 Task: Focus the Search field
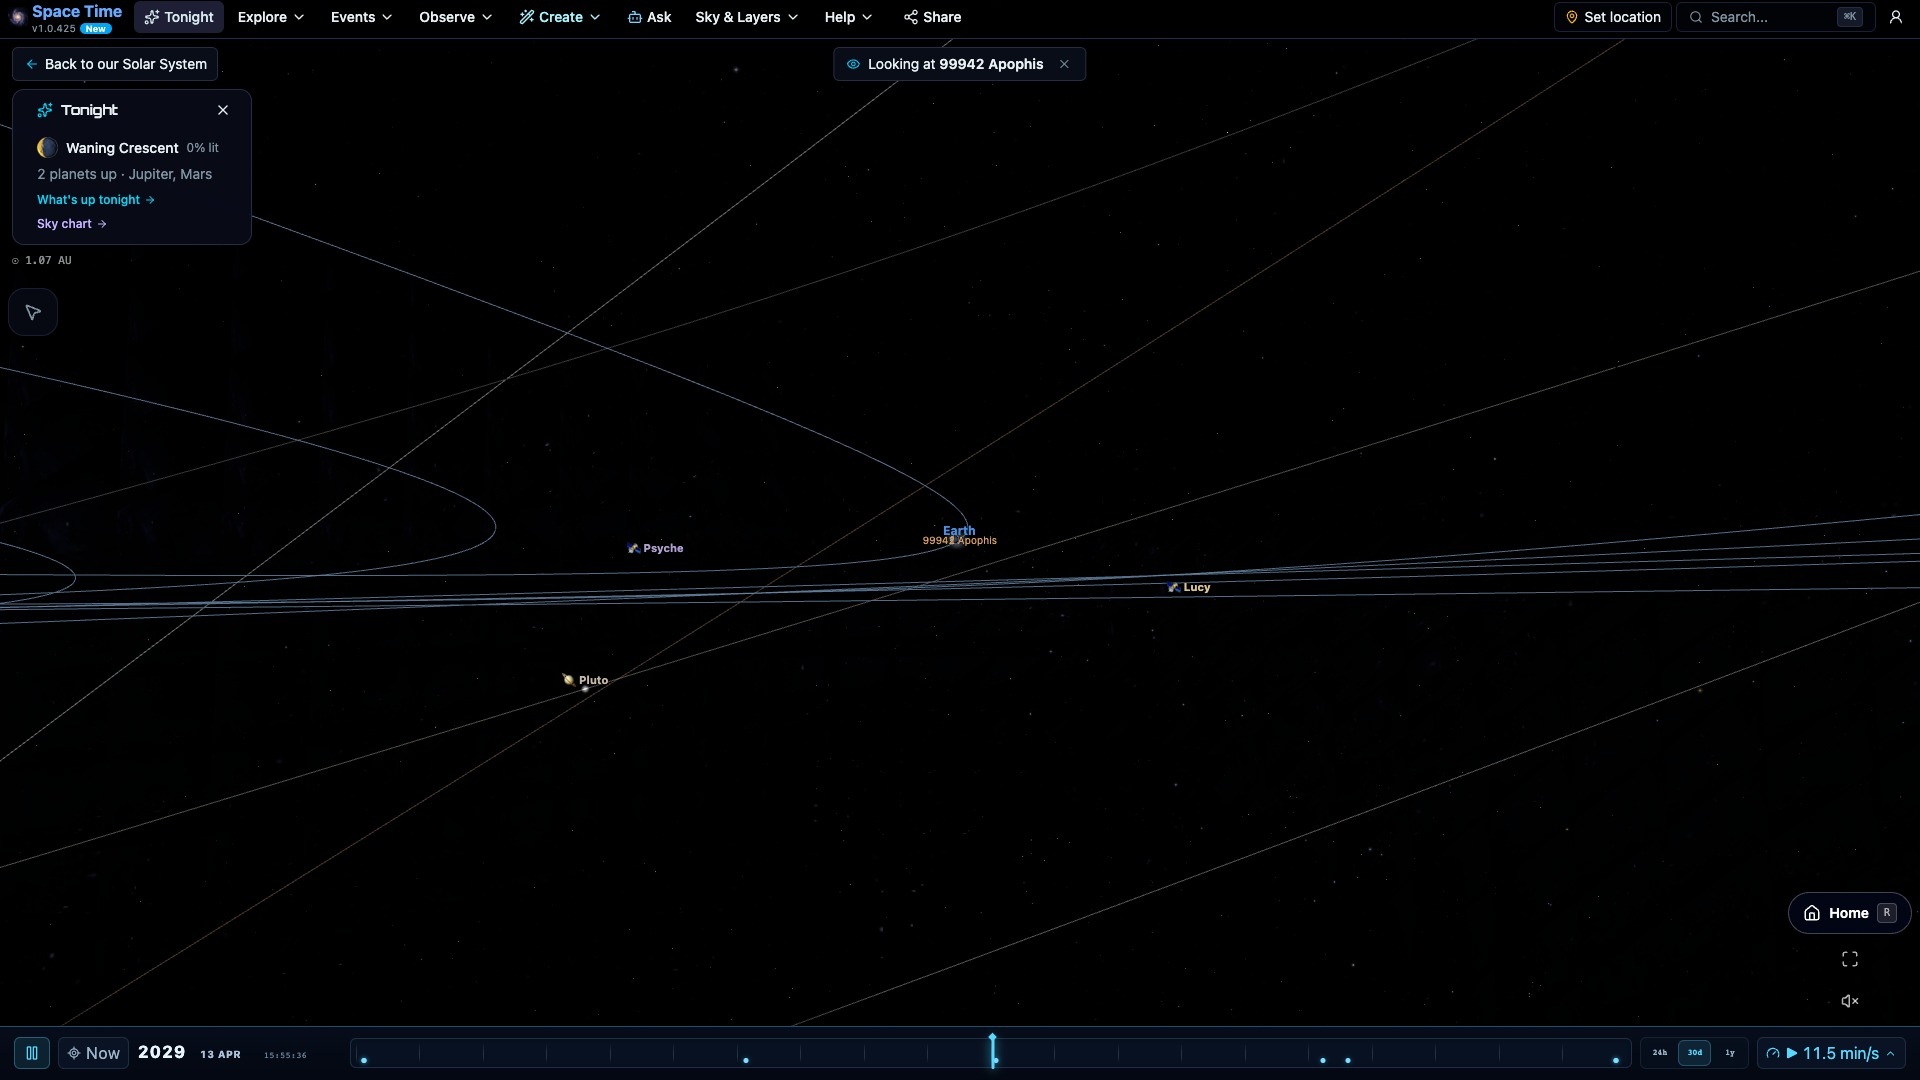tap(1775, 17)
